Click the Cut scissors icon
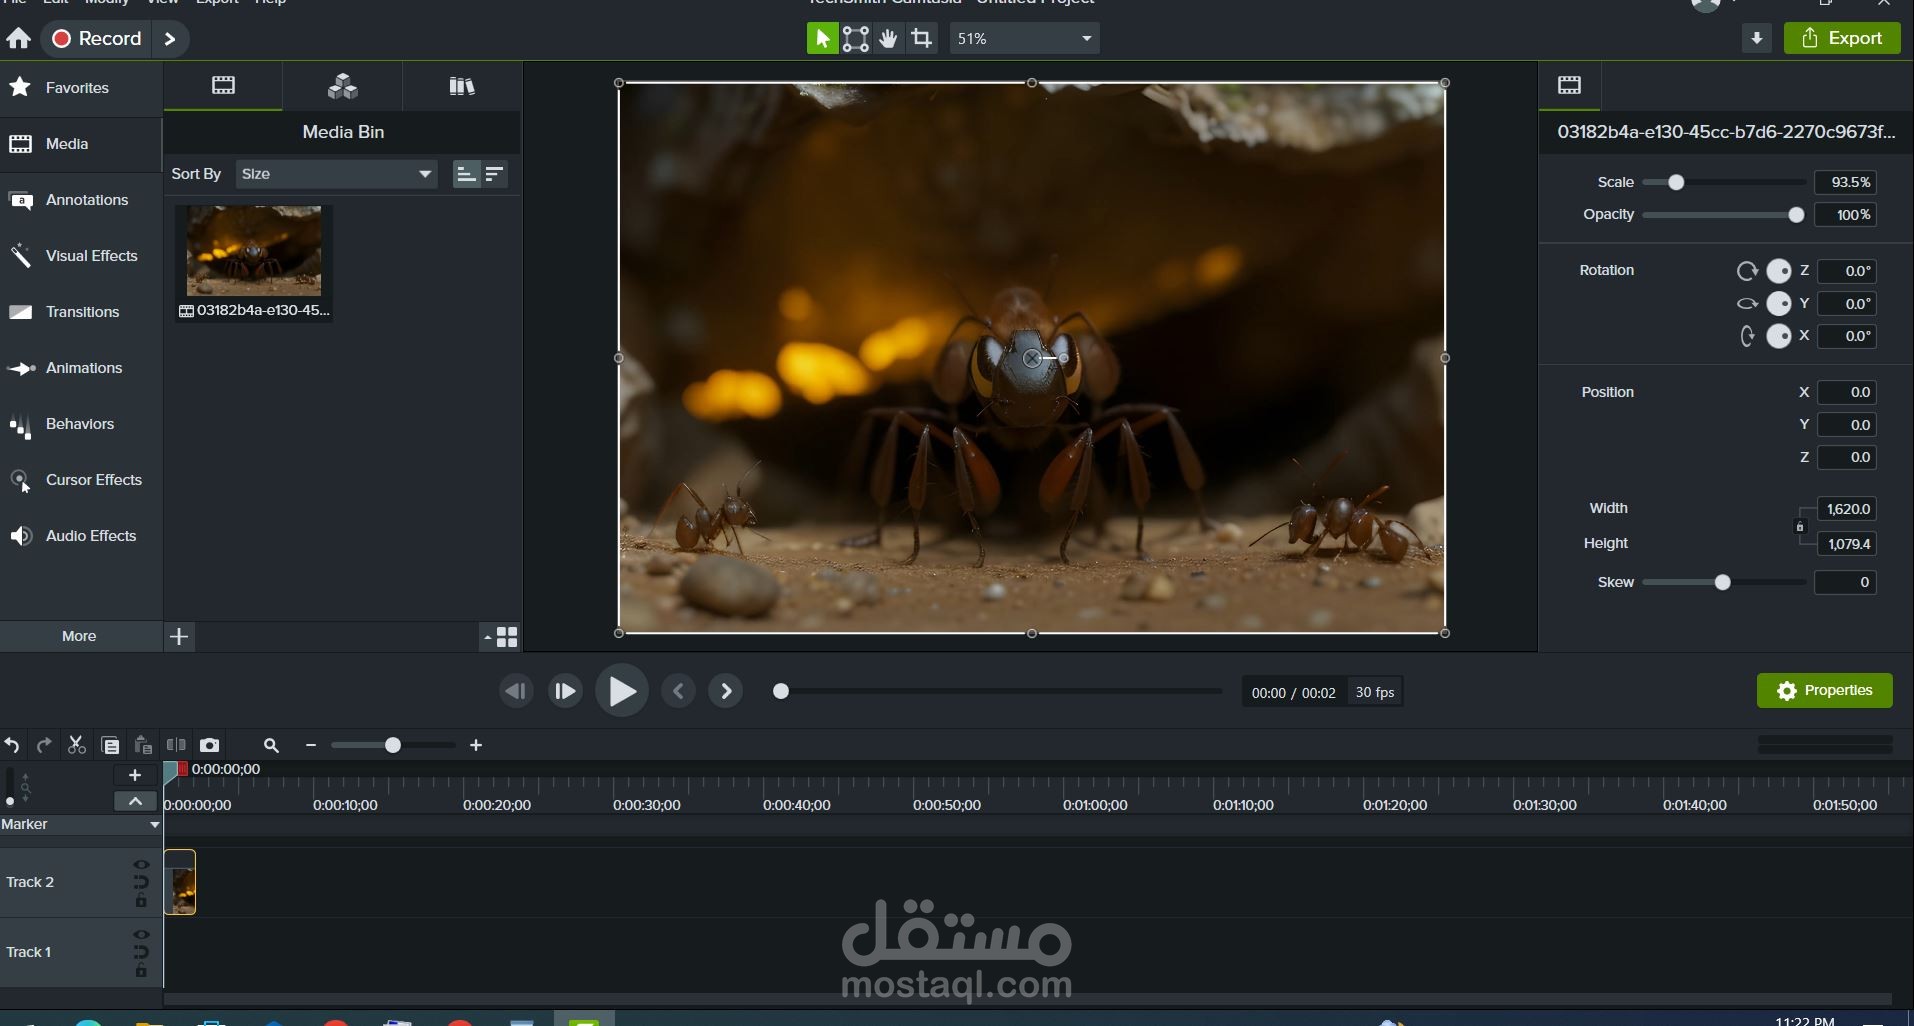 pos(76,745)
